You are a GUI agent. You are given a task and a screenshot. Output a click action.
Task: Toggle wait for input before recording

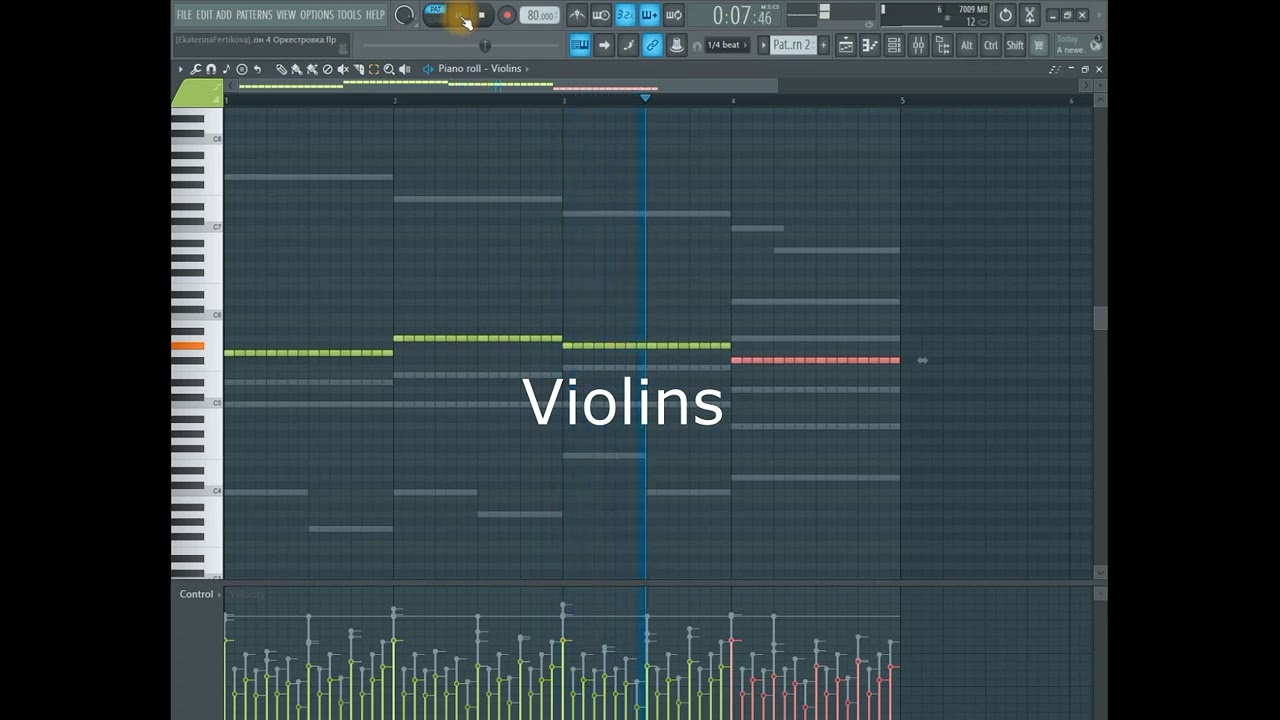601,15
